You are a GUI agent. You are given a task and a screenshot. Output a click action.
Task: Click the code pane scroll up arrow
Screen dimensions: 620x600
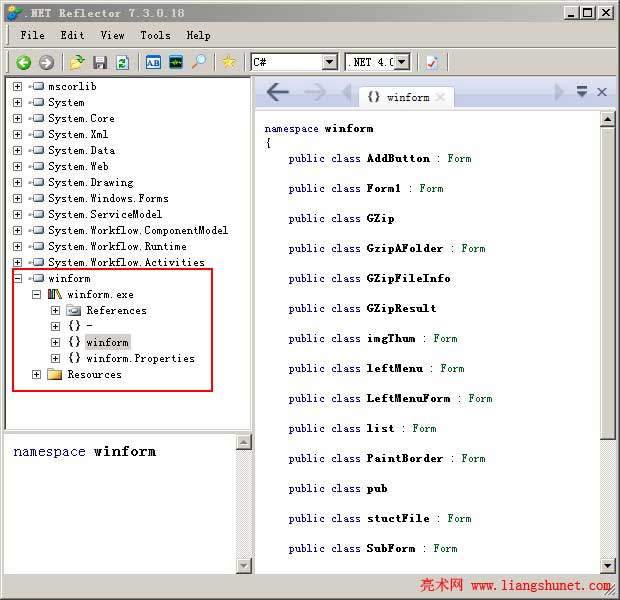click(x=608, y=119)
